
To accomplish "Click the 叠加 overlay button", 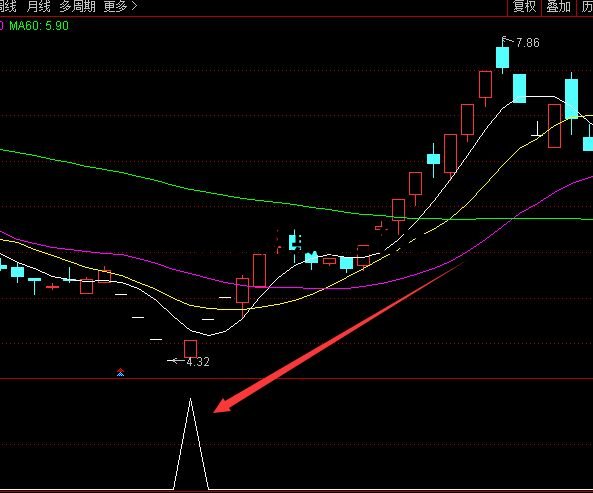I will click(x=559, y=7).
